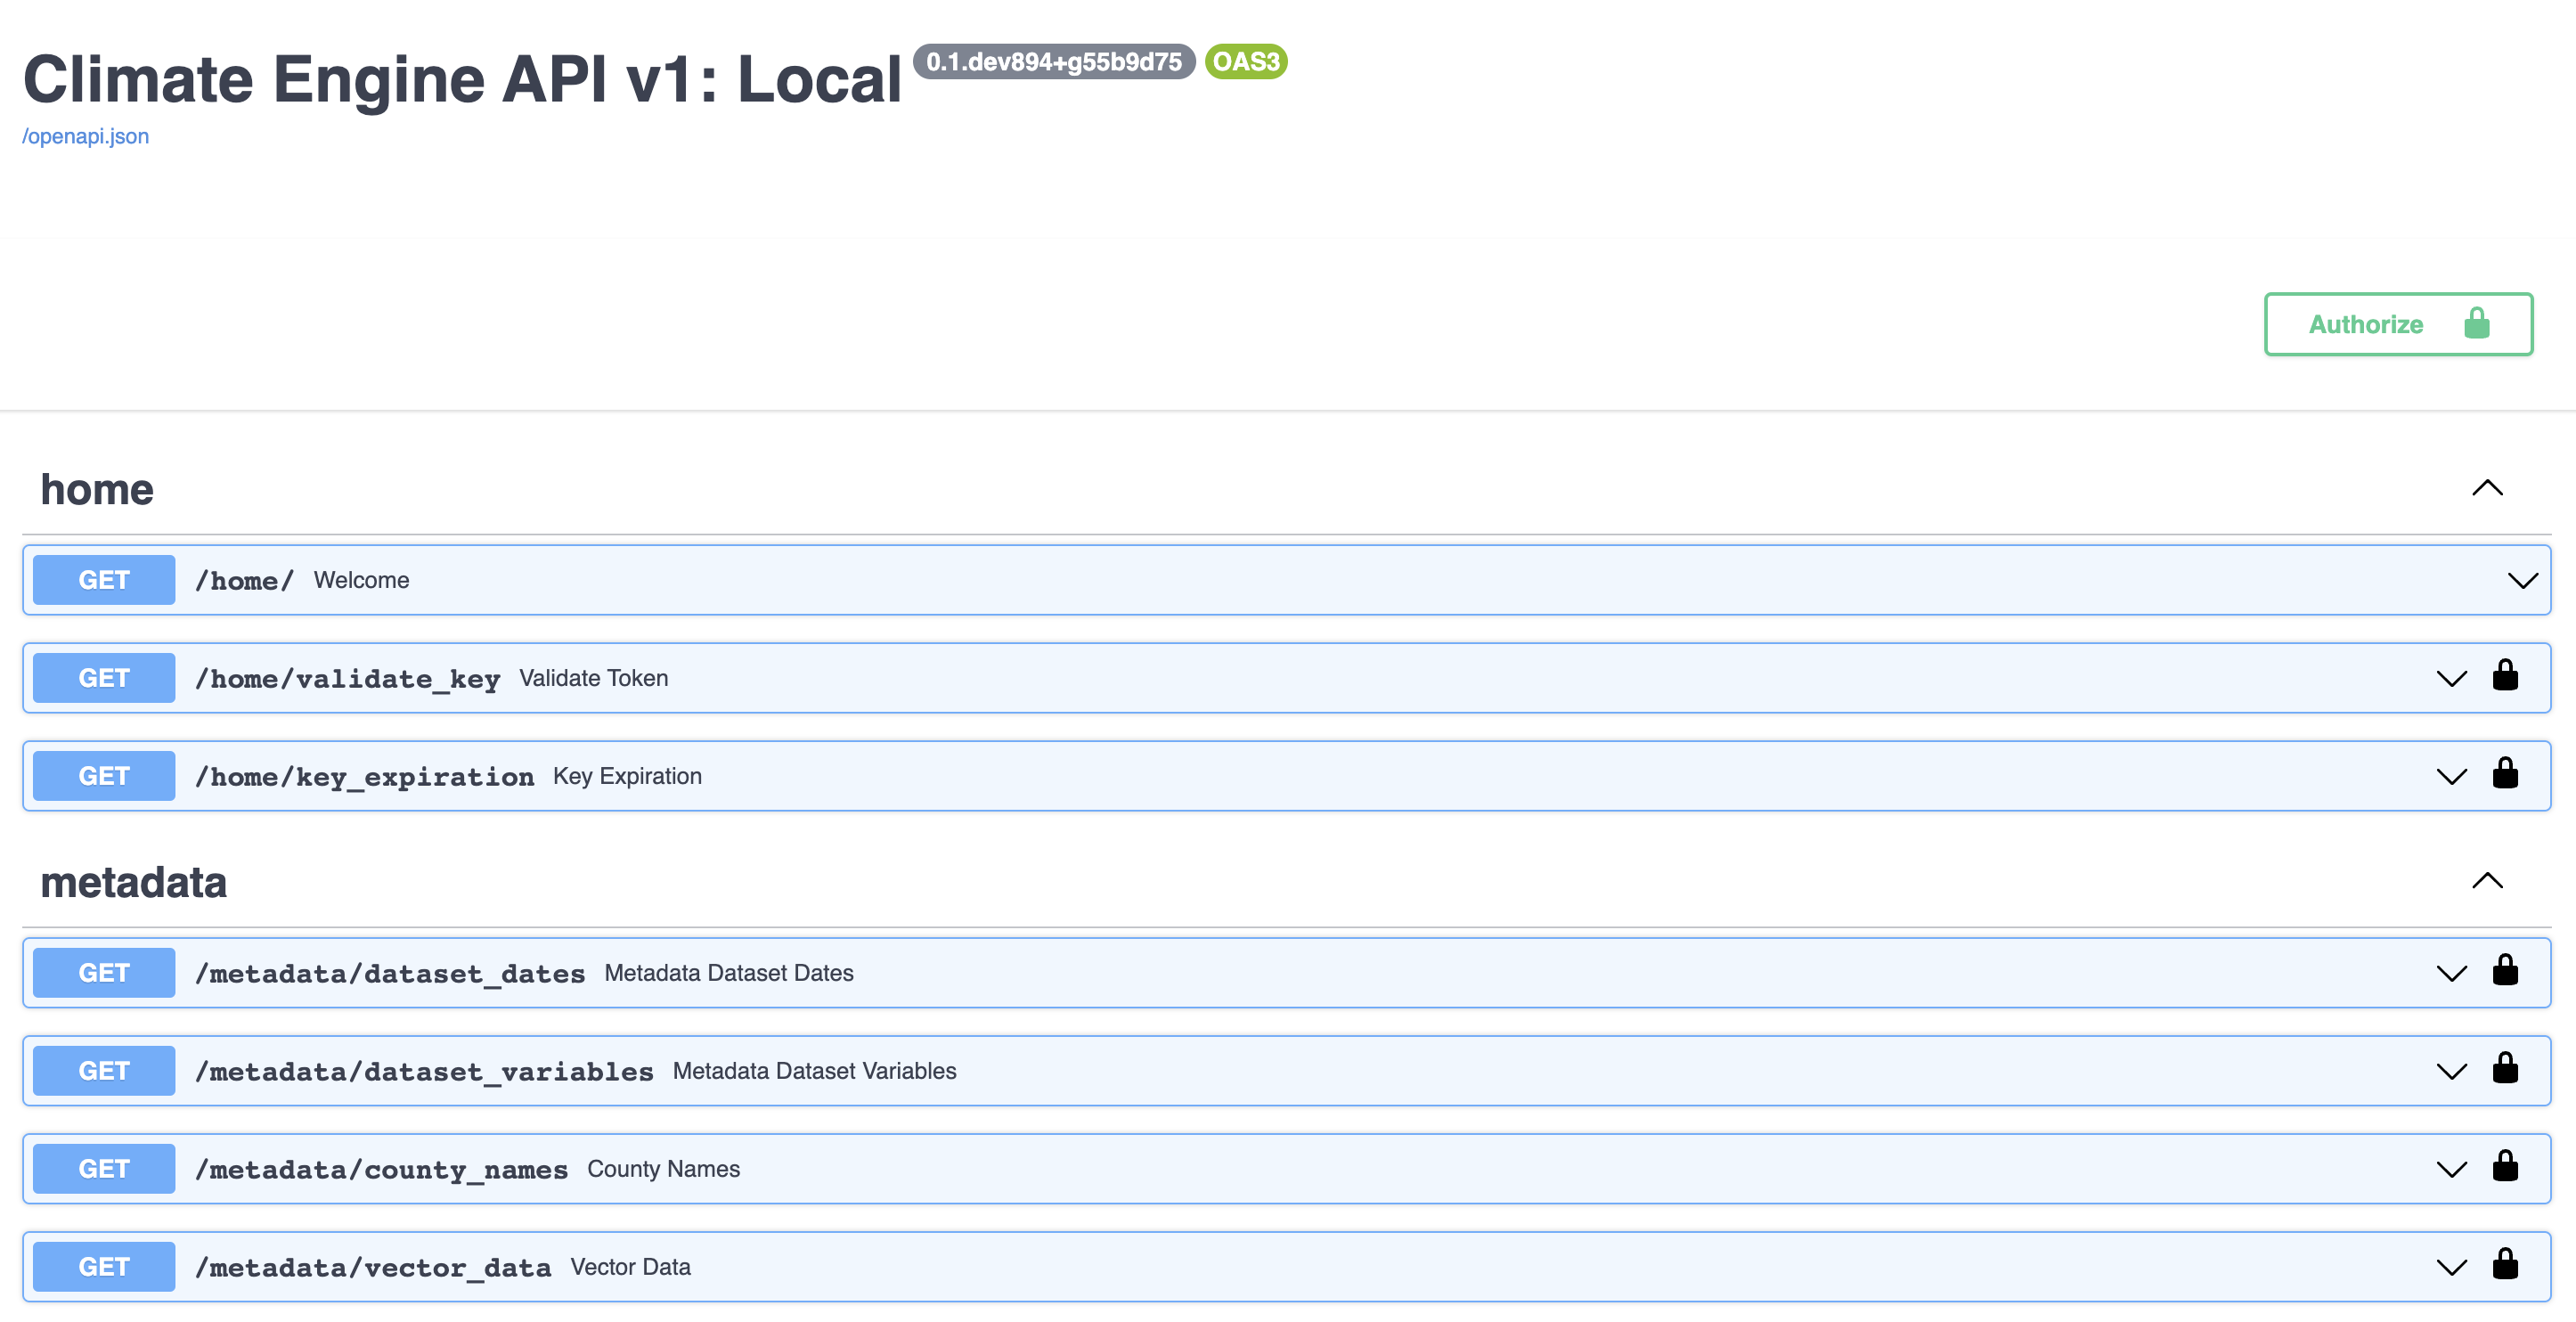Viewport: 2576px width, 1322px height.
Task: Click lock icon on vector_data endpoint
Action: coord(2504,1265)
